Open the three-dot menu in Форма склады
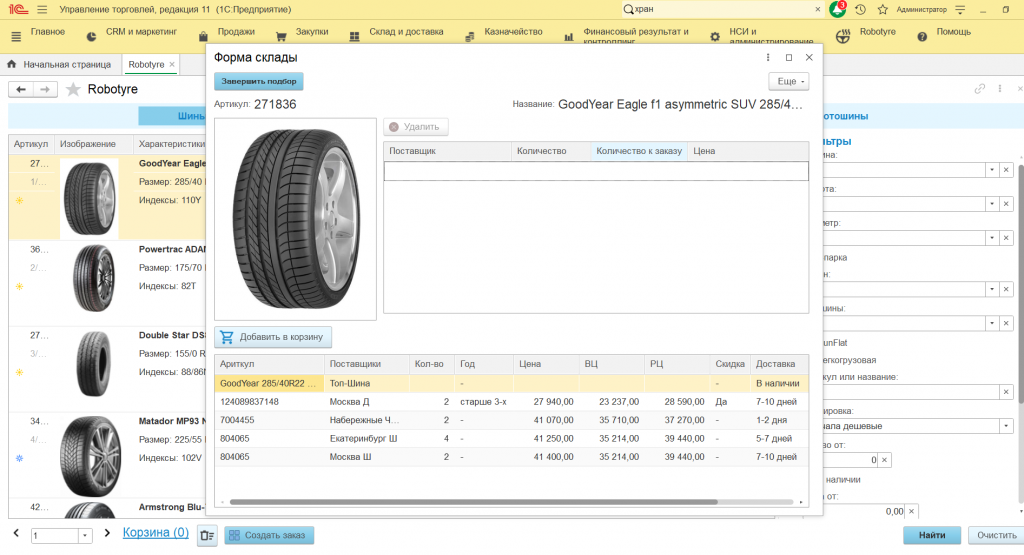The width and height of the screenshot is (1024, 555). (768, 57)
